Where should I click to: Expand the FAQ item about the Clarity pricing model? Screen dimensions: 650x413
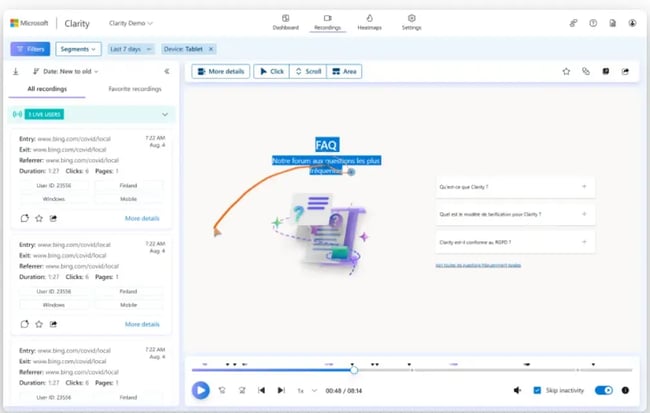[x=515, y=214]
